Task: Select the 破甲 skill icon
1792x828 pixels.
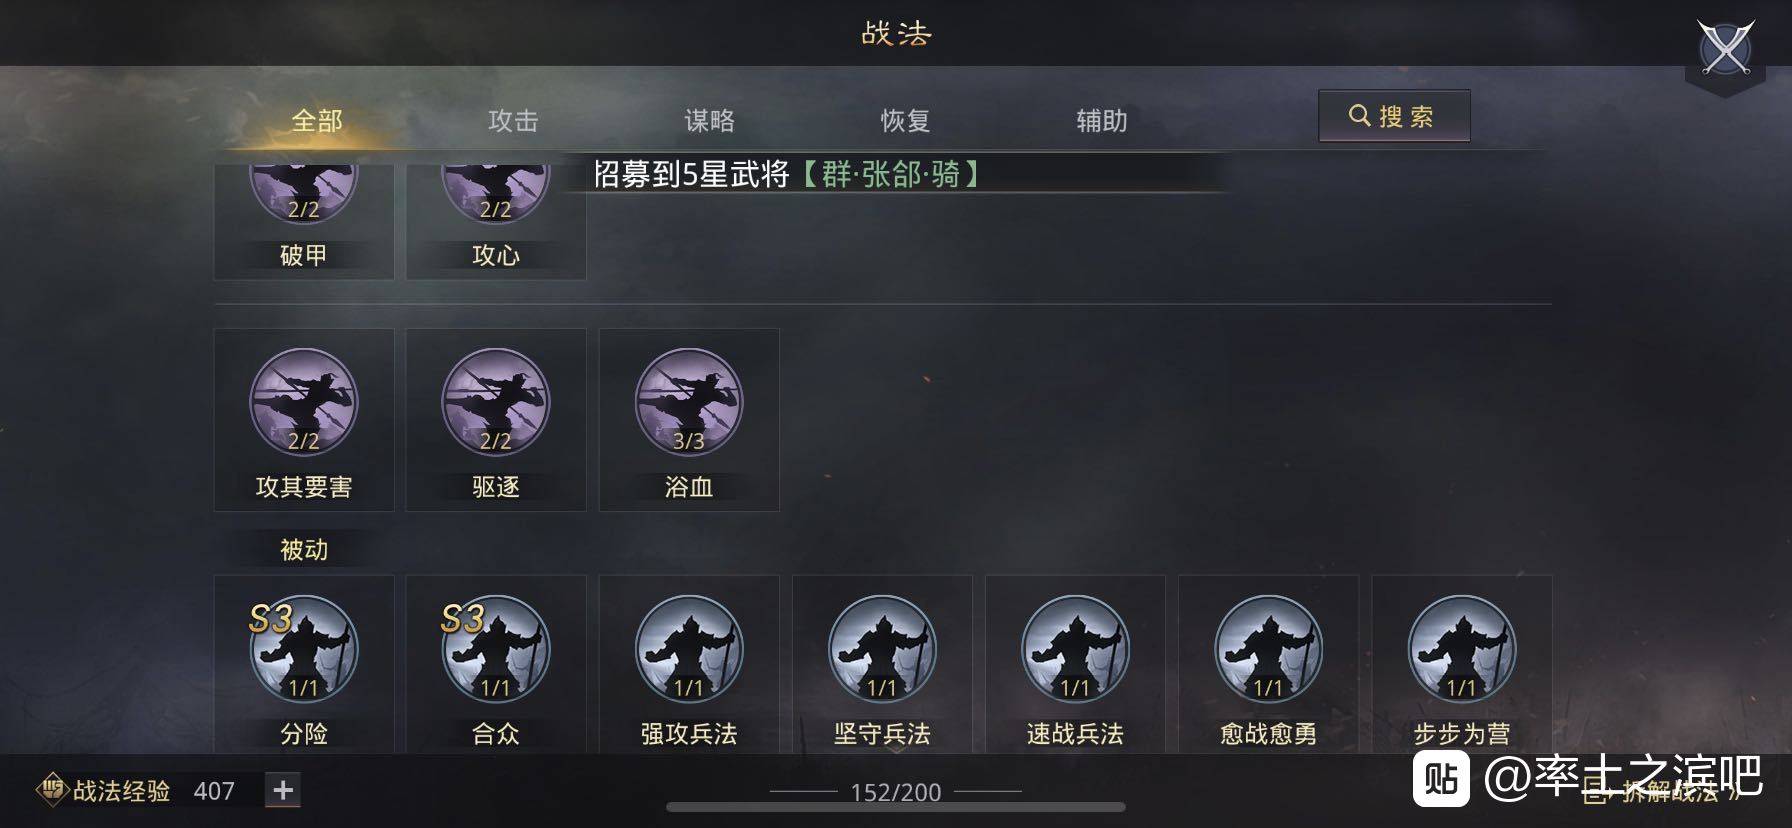Action: (303, 220)
